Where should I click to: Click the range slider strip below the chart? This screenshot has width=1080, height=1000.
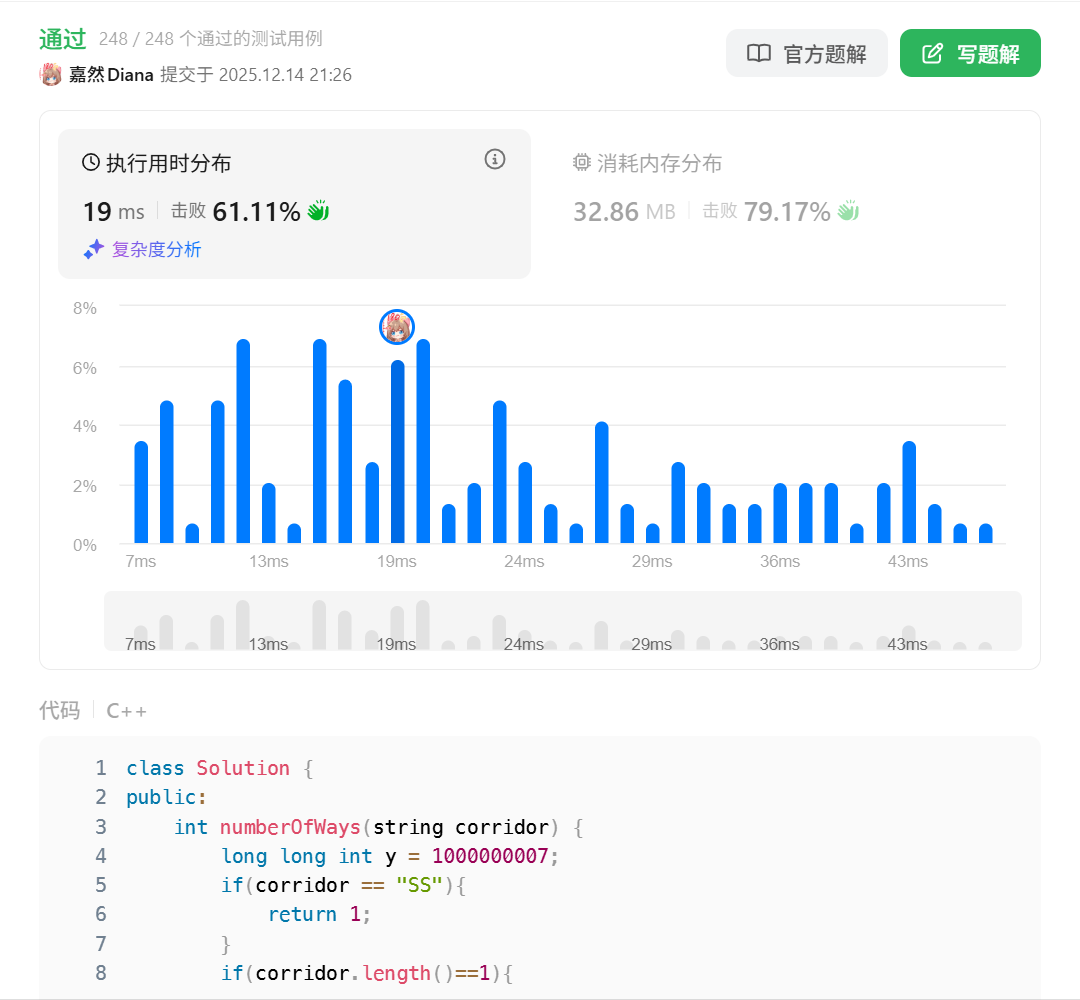[562, 621]
